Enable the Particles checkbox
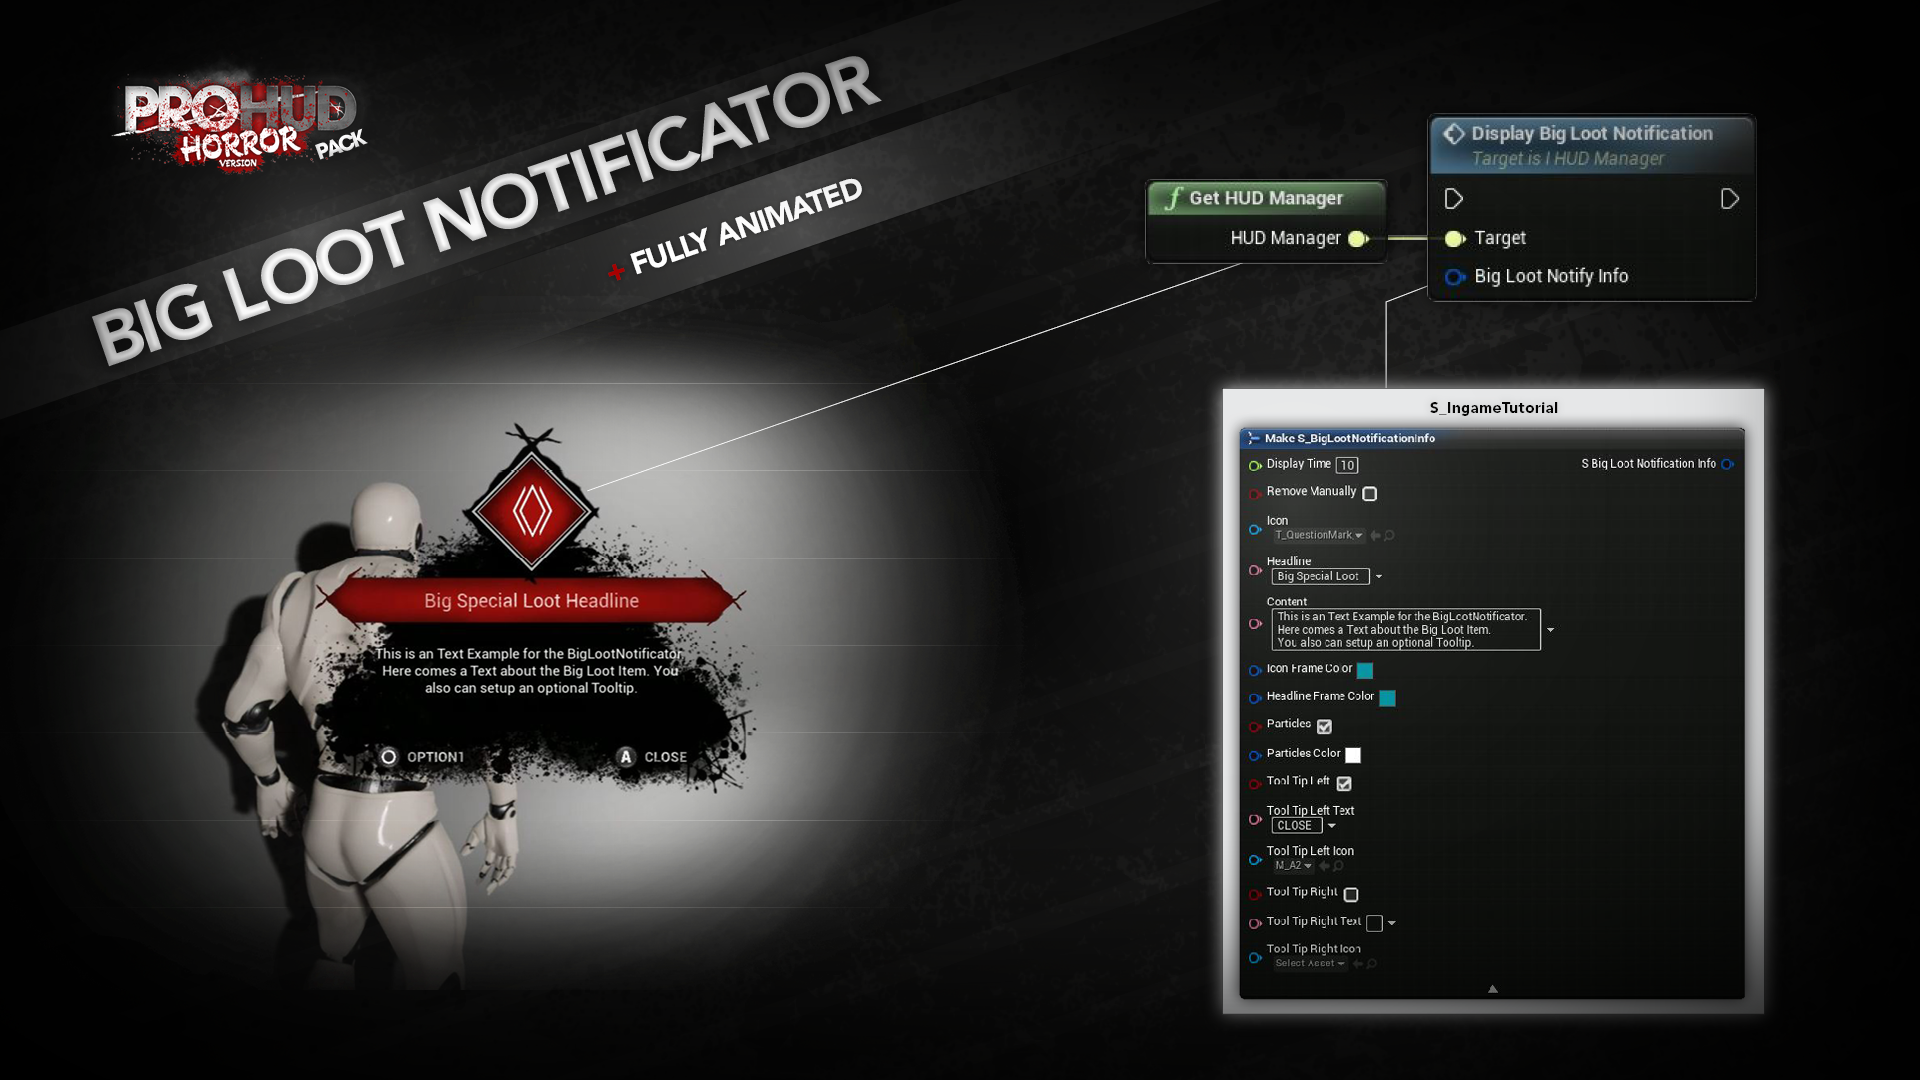This screenshot has height=1080, width=1920. [1324, 725]
